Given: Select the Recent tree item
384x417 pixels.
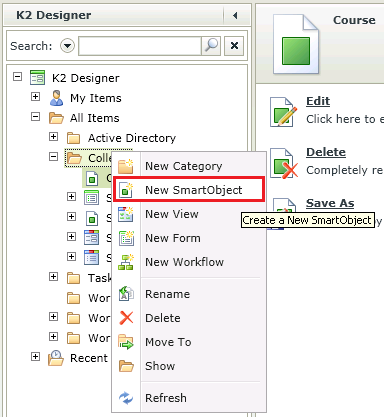Looking at the screenshot, I should 89,358.
